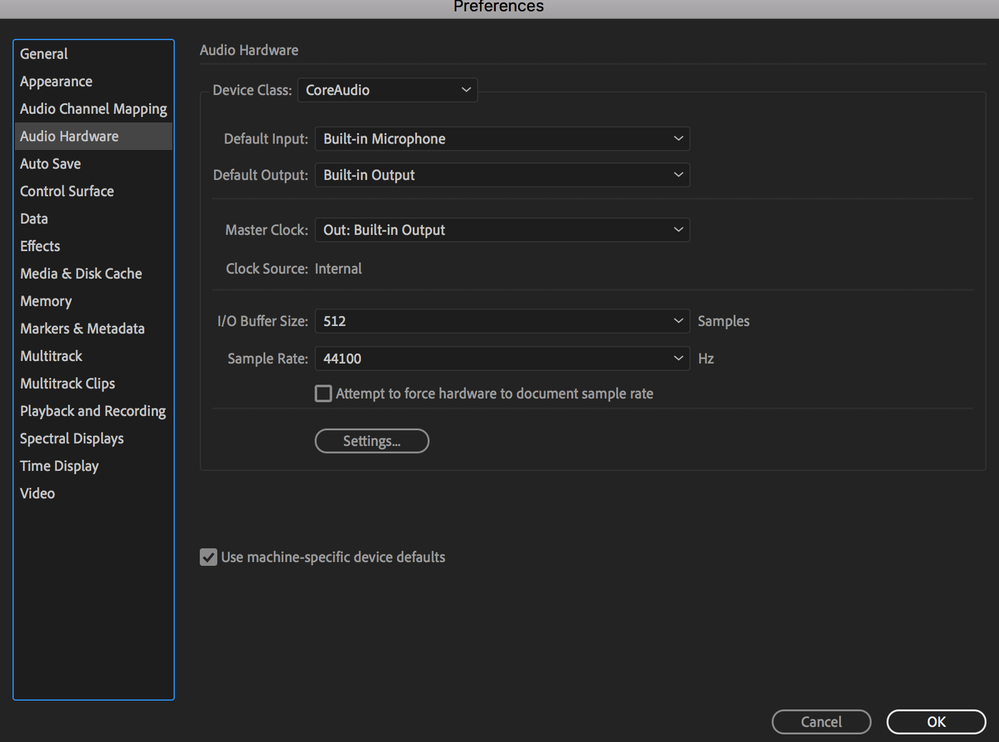
Task: Cancel the Preferences dialog
Action: 821,721
